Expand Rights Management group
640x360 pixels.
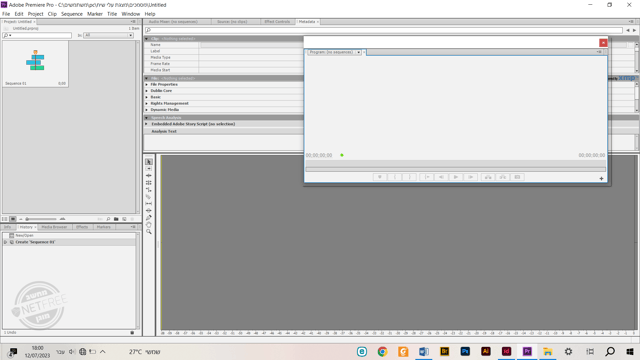[147, 103]
